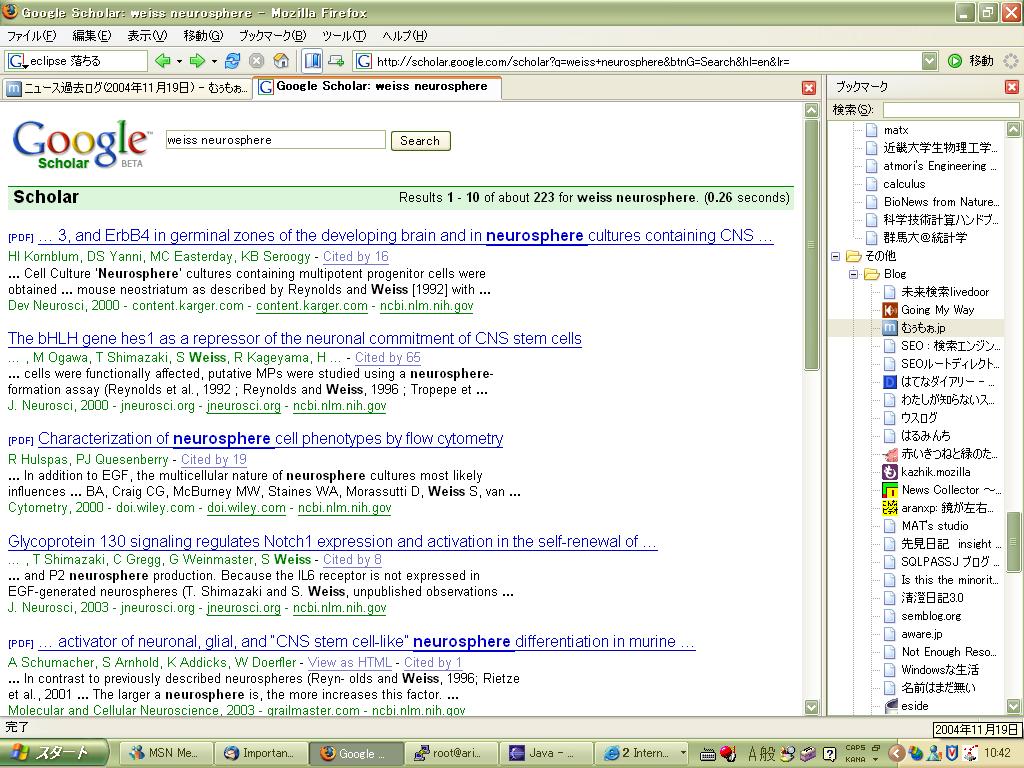The image size is (1024, 768).
Task: Open the Home page button
Action: tap(281, 61)
